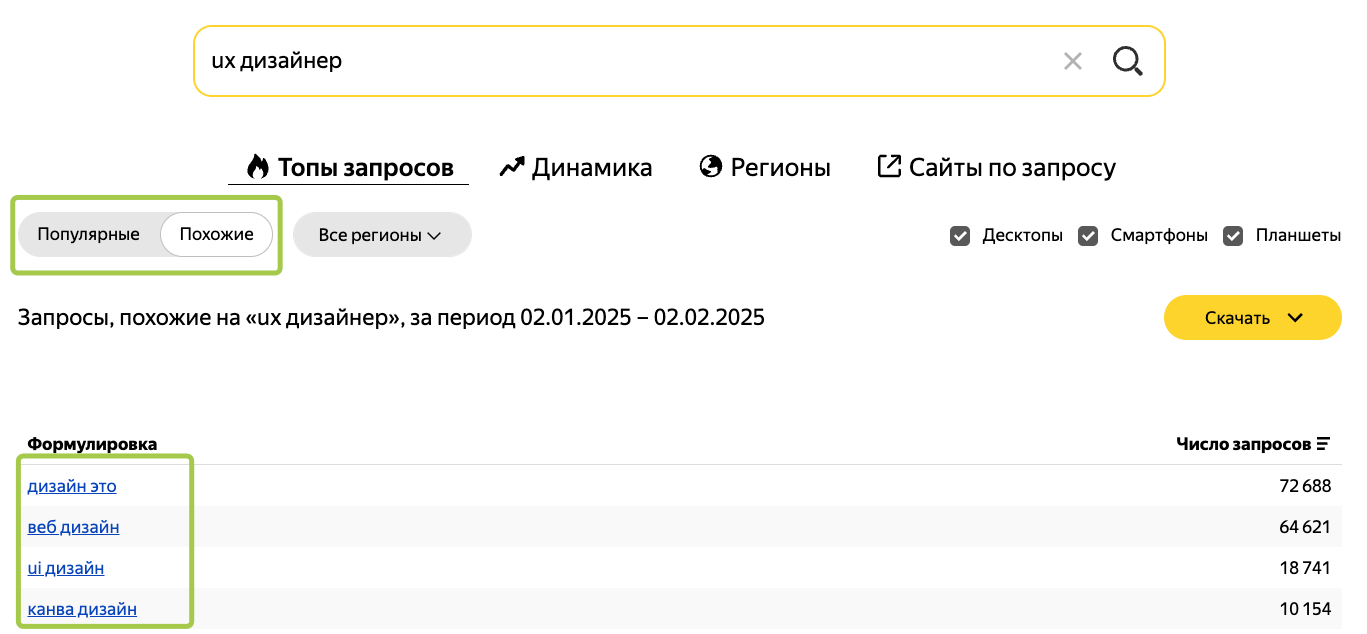The height and width of the screenshot is (634, 1367).
Task: Disable the Десктопы checkbox
Action: tap(959, 235)
